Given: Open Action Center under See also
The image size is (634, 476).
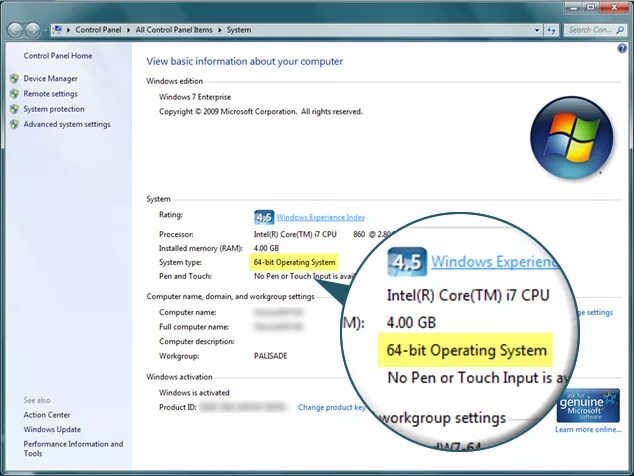Looking at the screenshot, I should (x=46, y=415).
